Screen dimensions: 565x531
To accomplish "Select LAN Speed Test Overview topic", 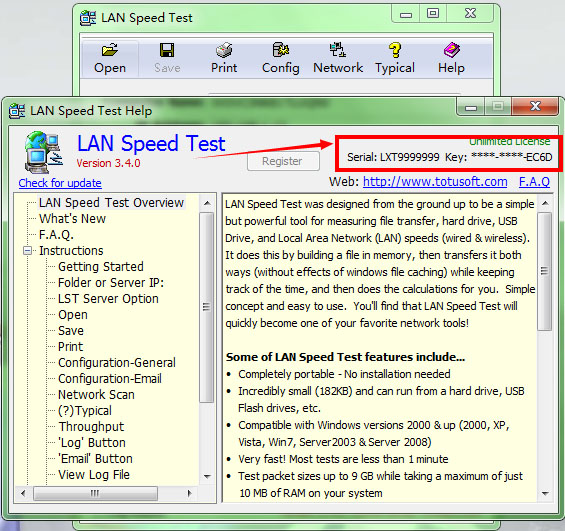I will (111, 202).
